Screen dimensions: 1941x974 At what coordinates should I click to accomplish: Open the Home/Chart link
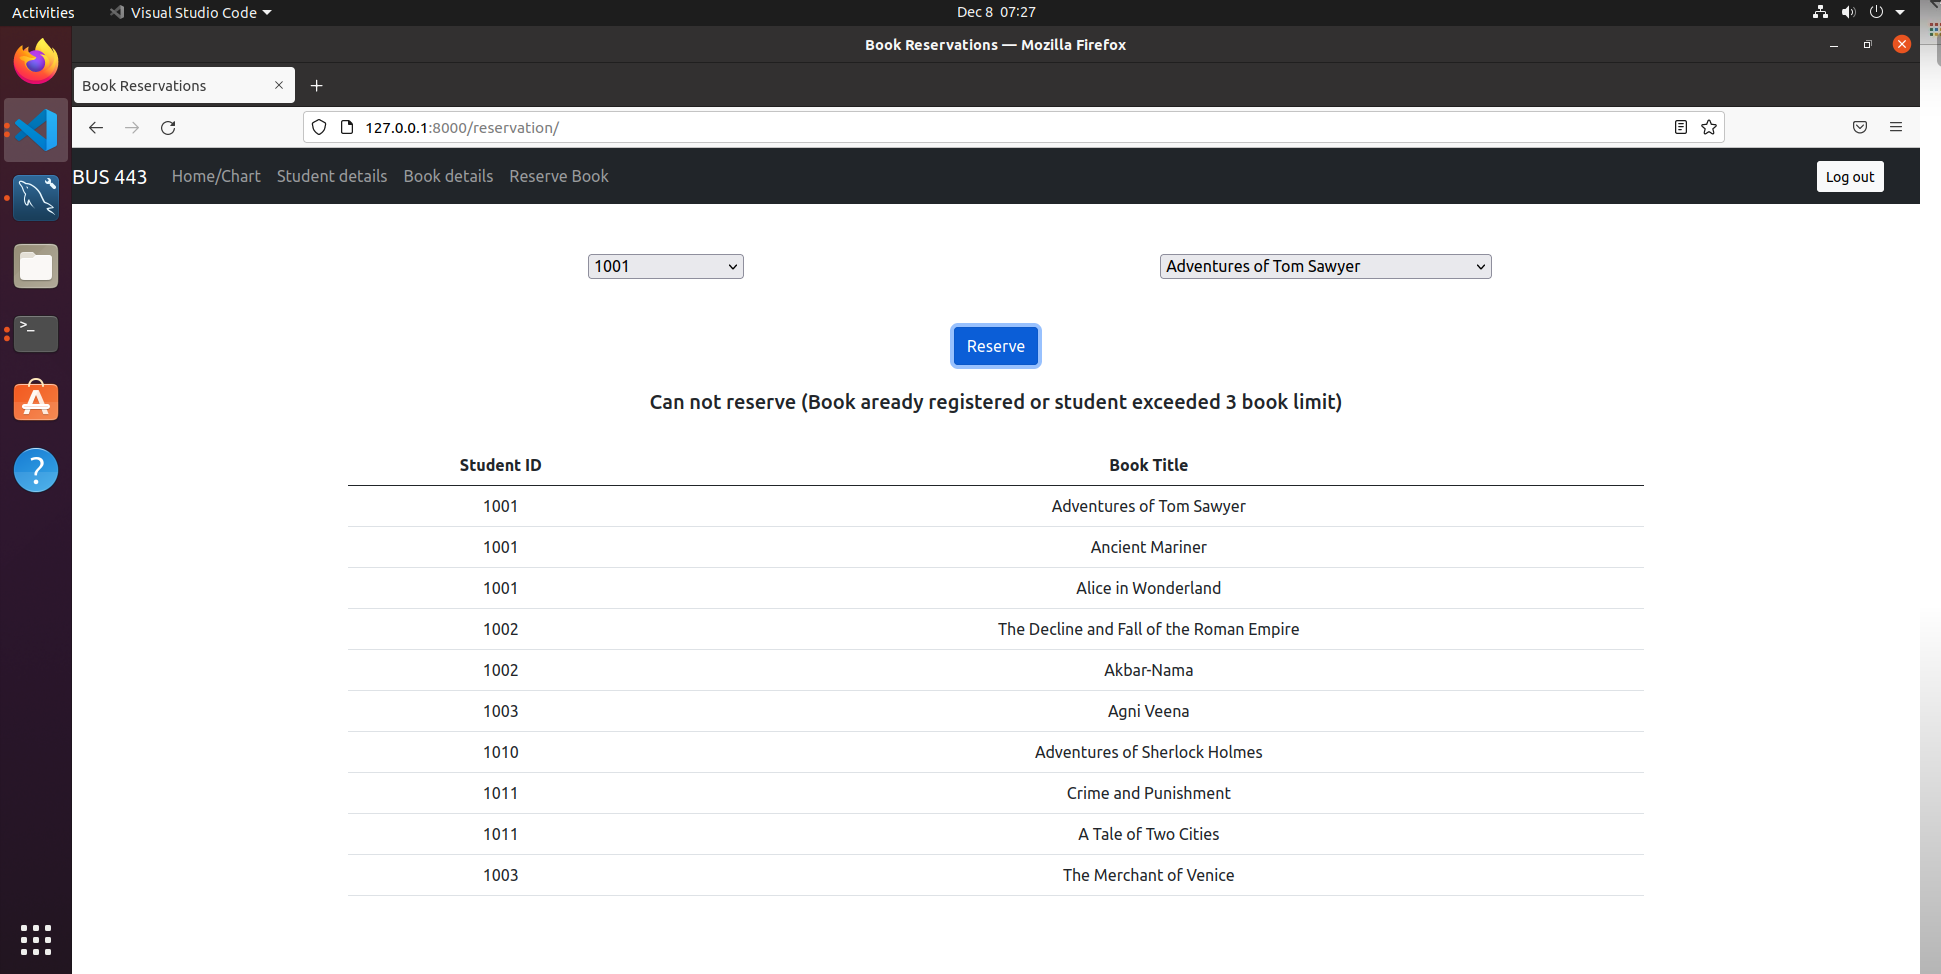[x=216, y=176]
